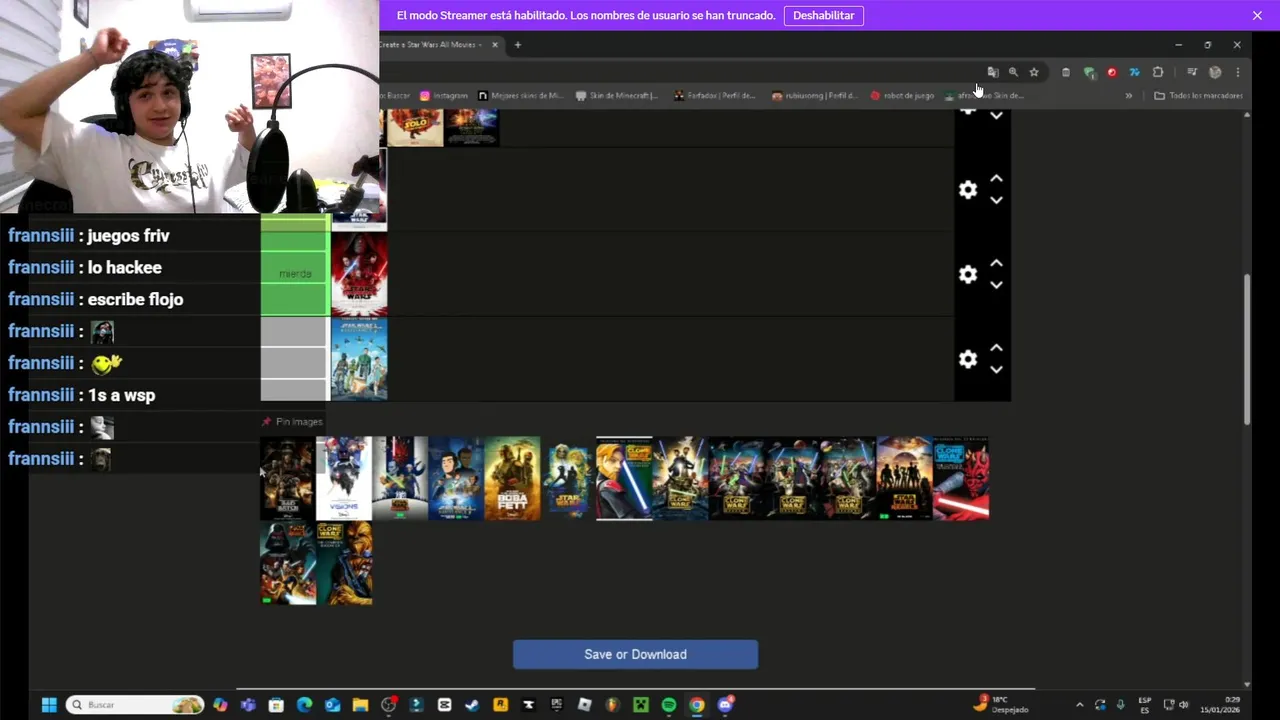
Task: Open settings gear of row above mierda tier
Action: [x=968, y=189]
